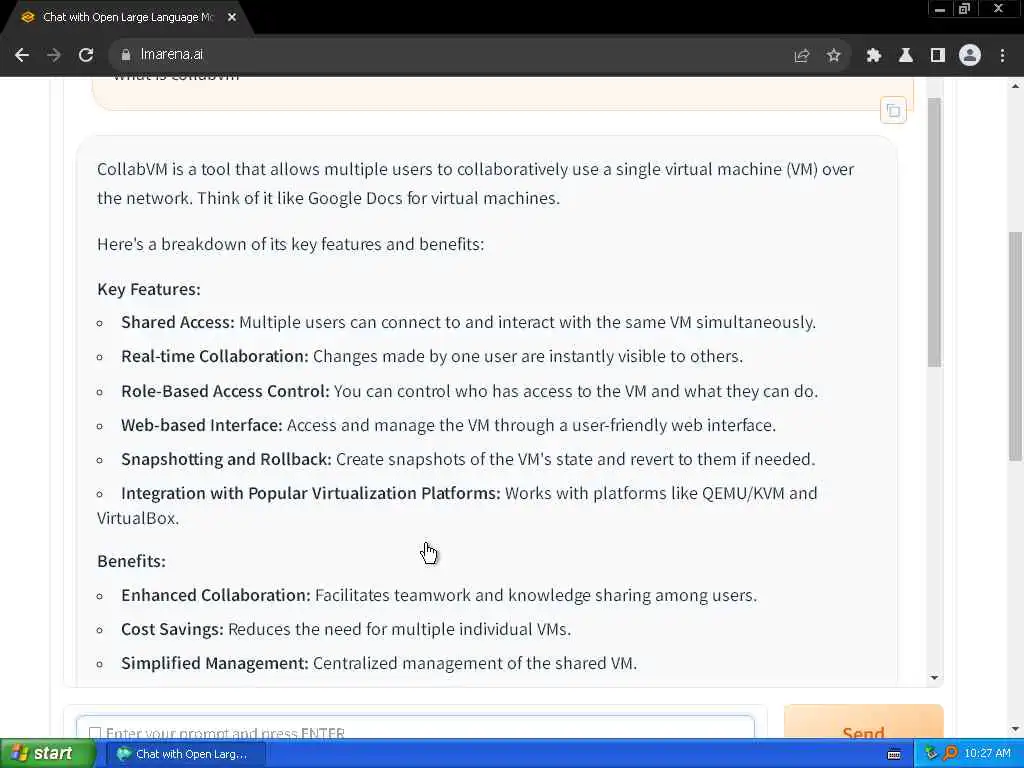Select the Chat with Open Large Language tab
1024x768 pixels.
coord(127,18)
